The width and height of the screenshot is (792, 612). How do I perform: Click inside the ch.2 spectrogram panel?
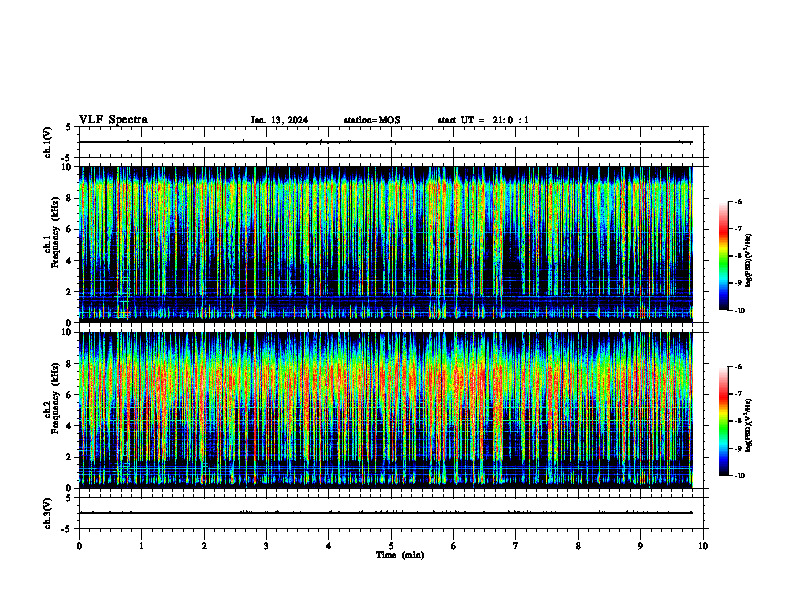385,410
